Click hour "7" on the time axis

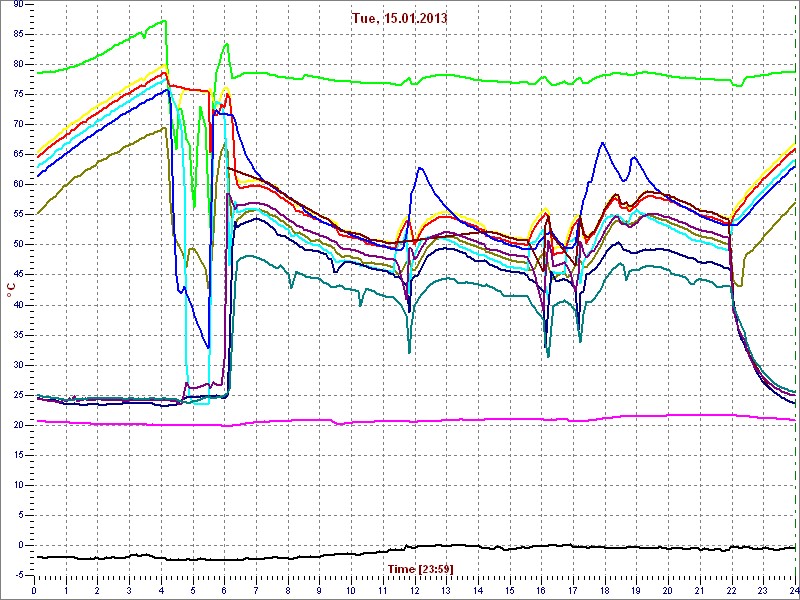256,590
